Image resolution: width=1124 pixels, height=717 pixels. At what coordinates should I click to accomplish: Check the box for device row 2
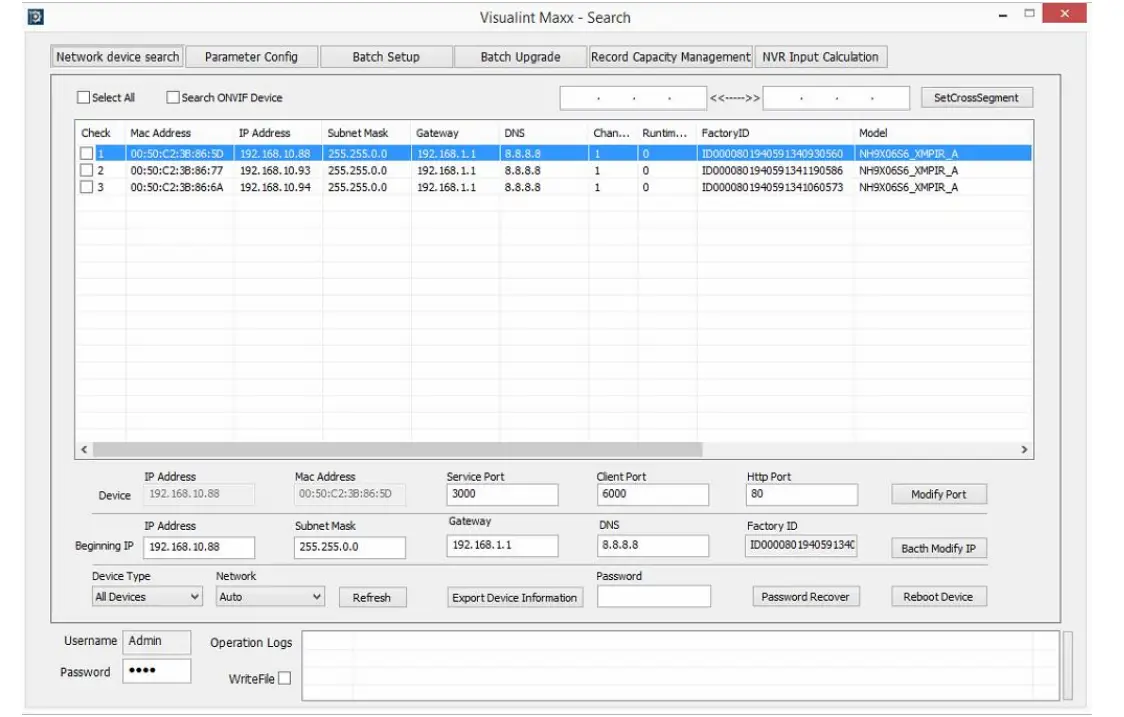point(87,170)
